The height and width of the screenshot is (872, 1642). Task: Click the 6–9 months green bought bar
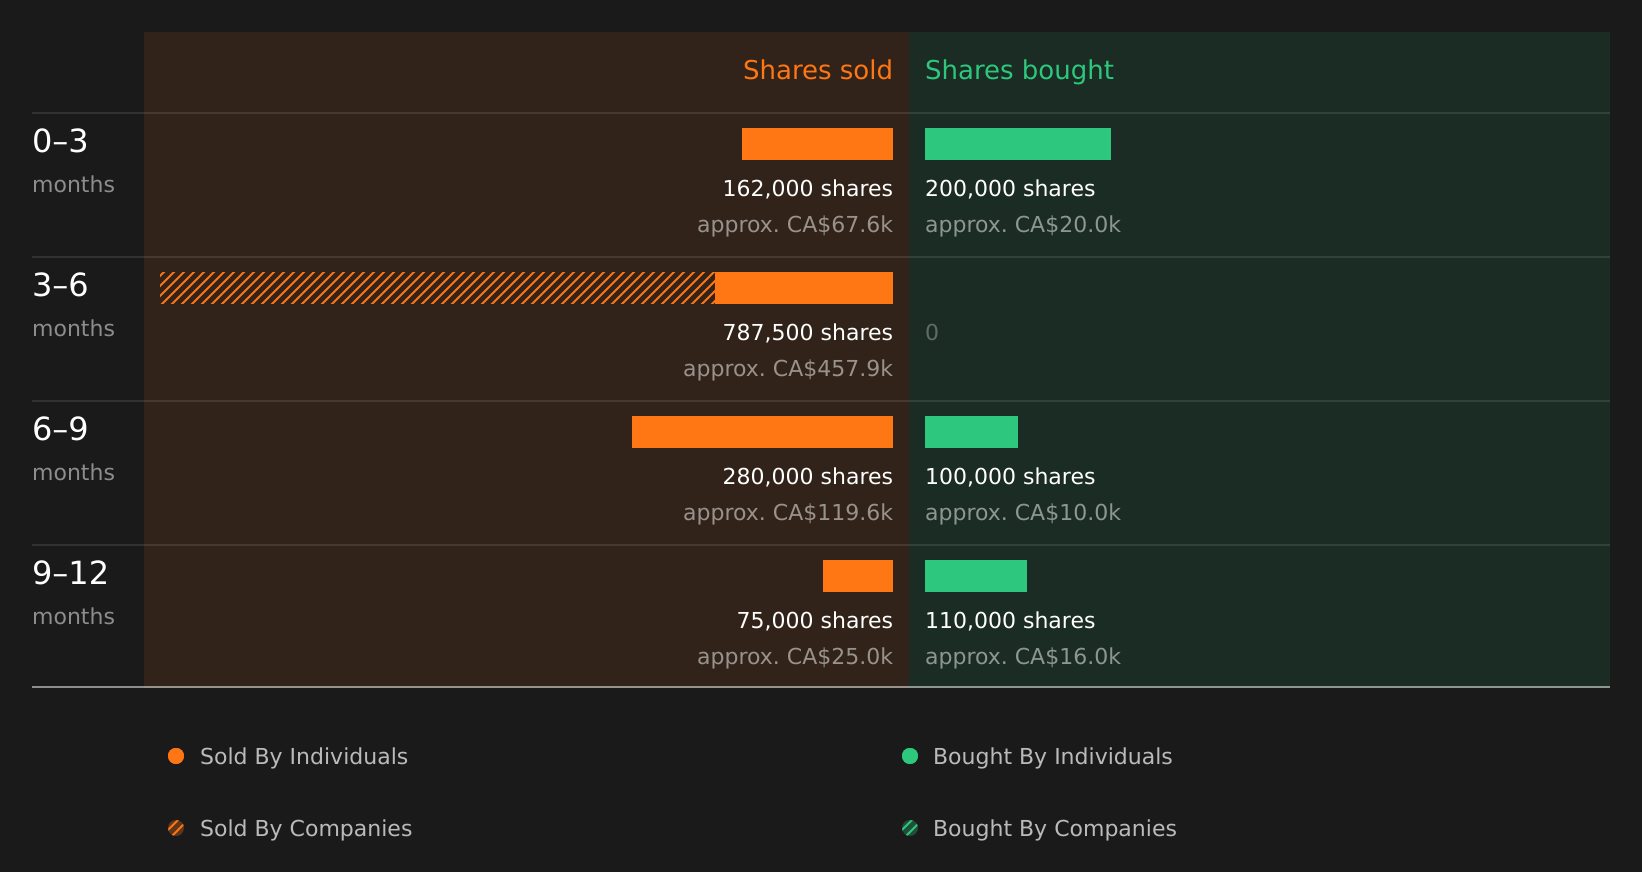click(x=971, y=432)
